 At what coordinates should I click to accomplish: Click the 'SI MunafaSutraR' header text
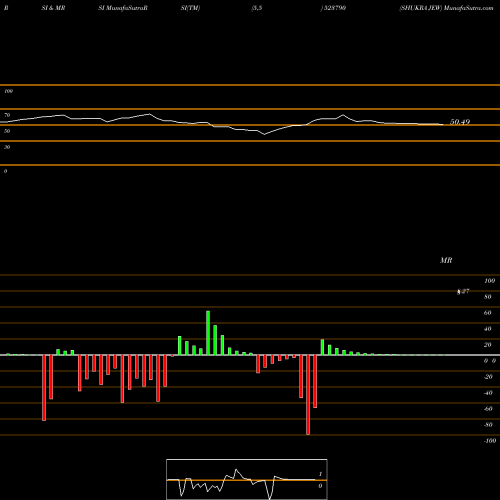coord(123,8)
